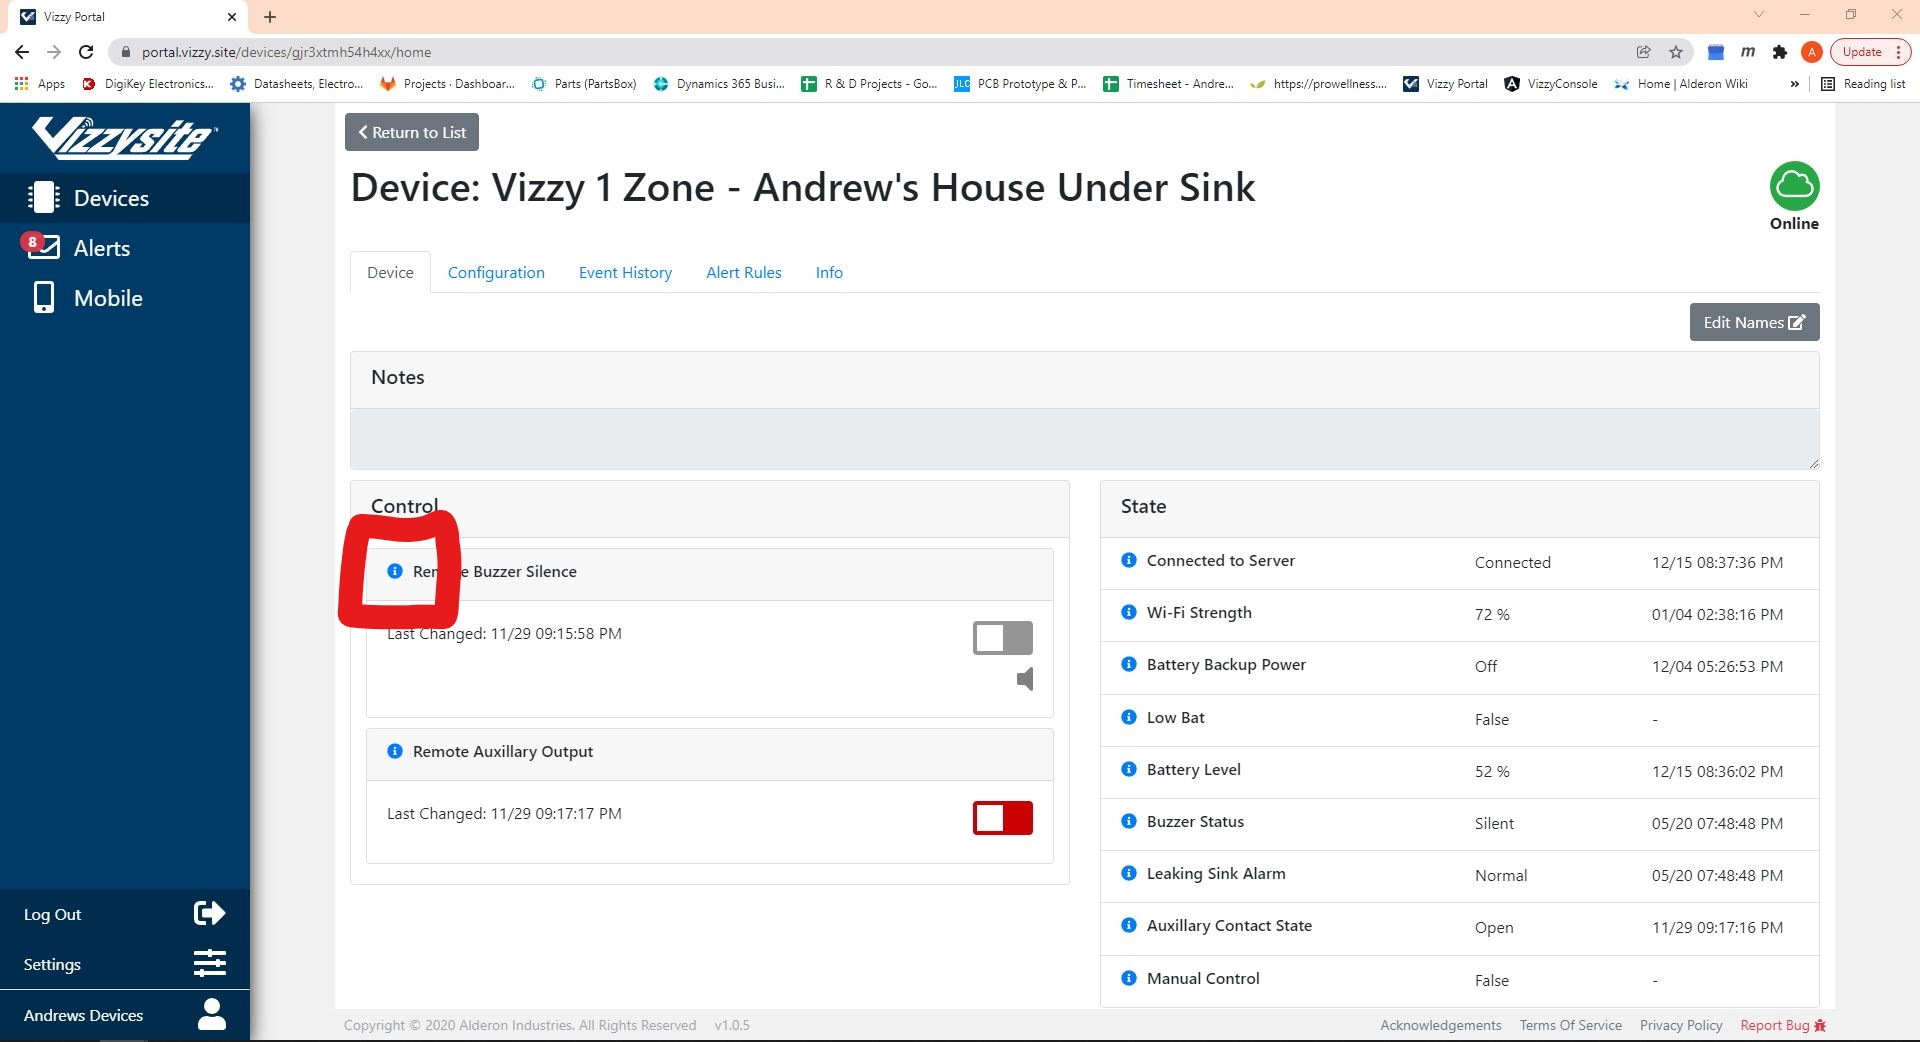Open Chrome menu next to Update
The width and height of the screenshot is (1920, 1042).
click(x=1898, y=52)
